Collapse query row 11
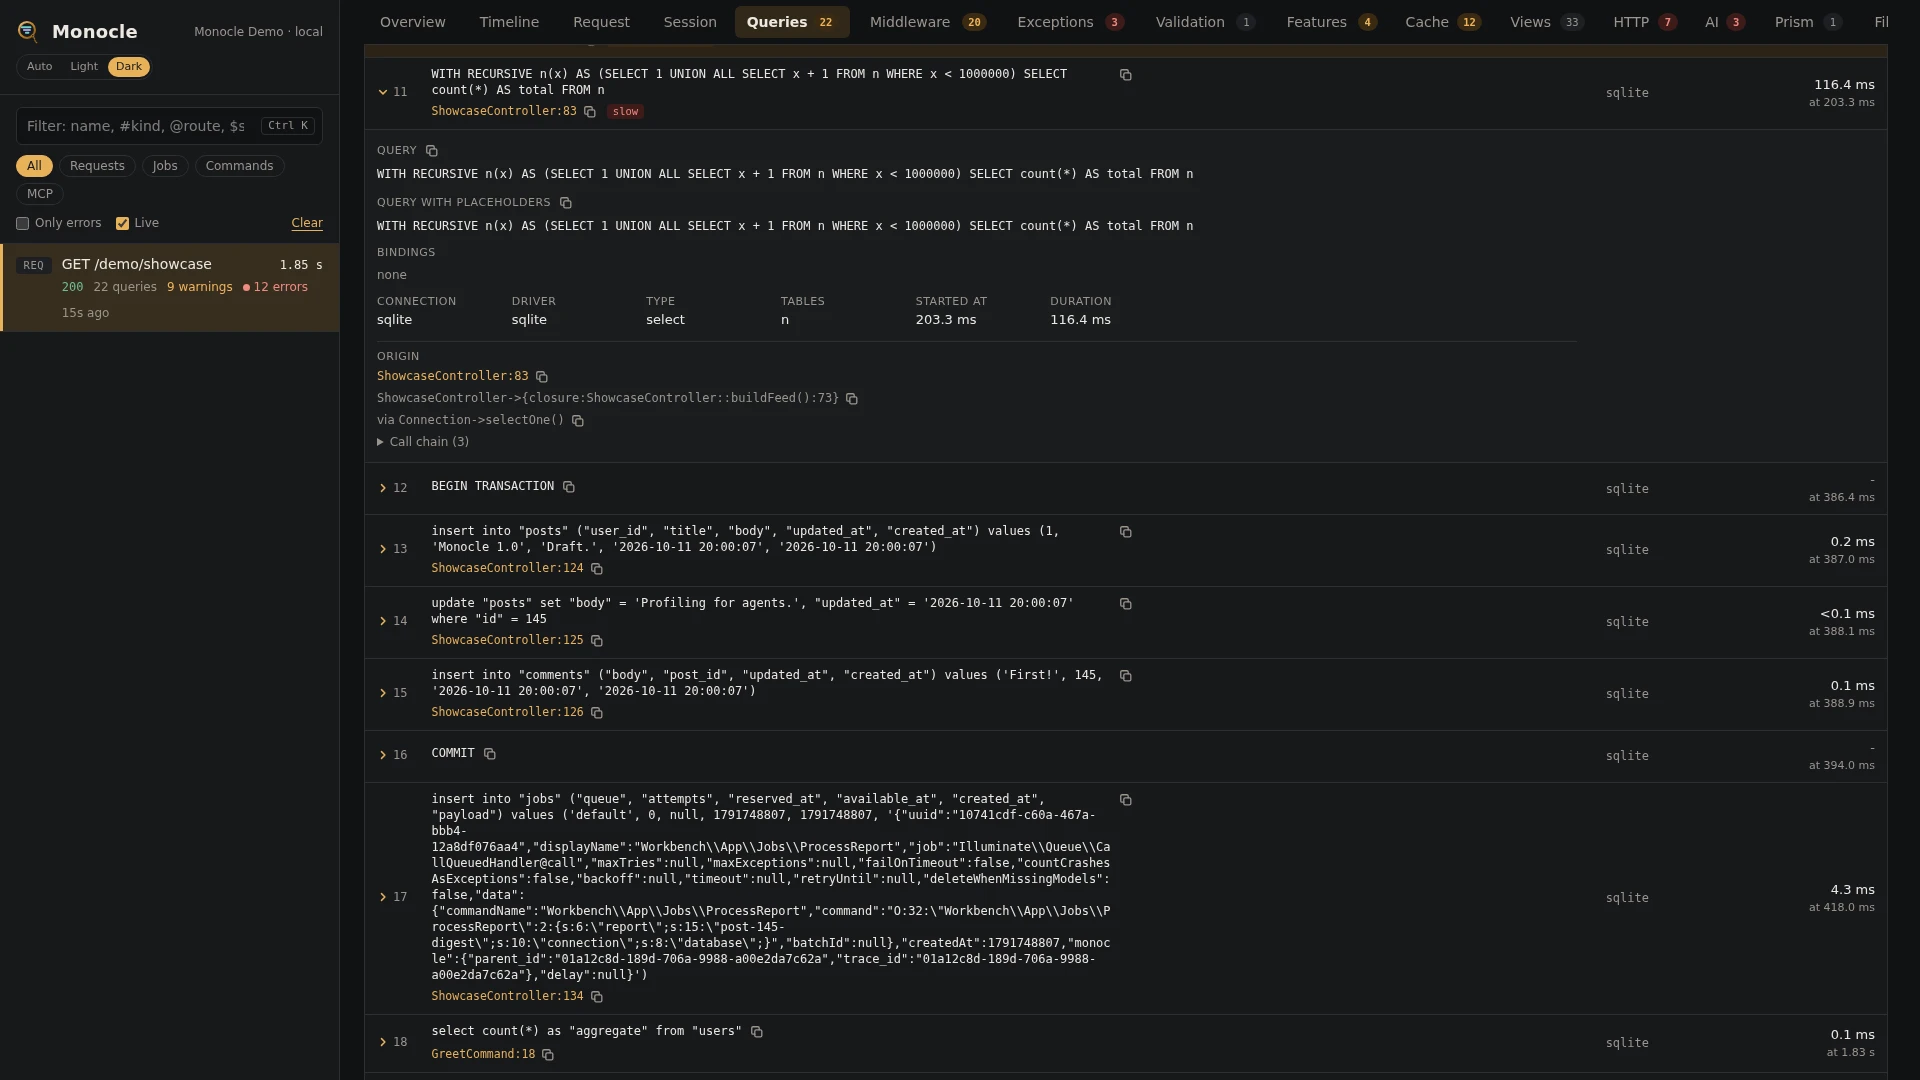The image size is (1920, 1080). coord(383,92)
